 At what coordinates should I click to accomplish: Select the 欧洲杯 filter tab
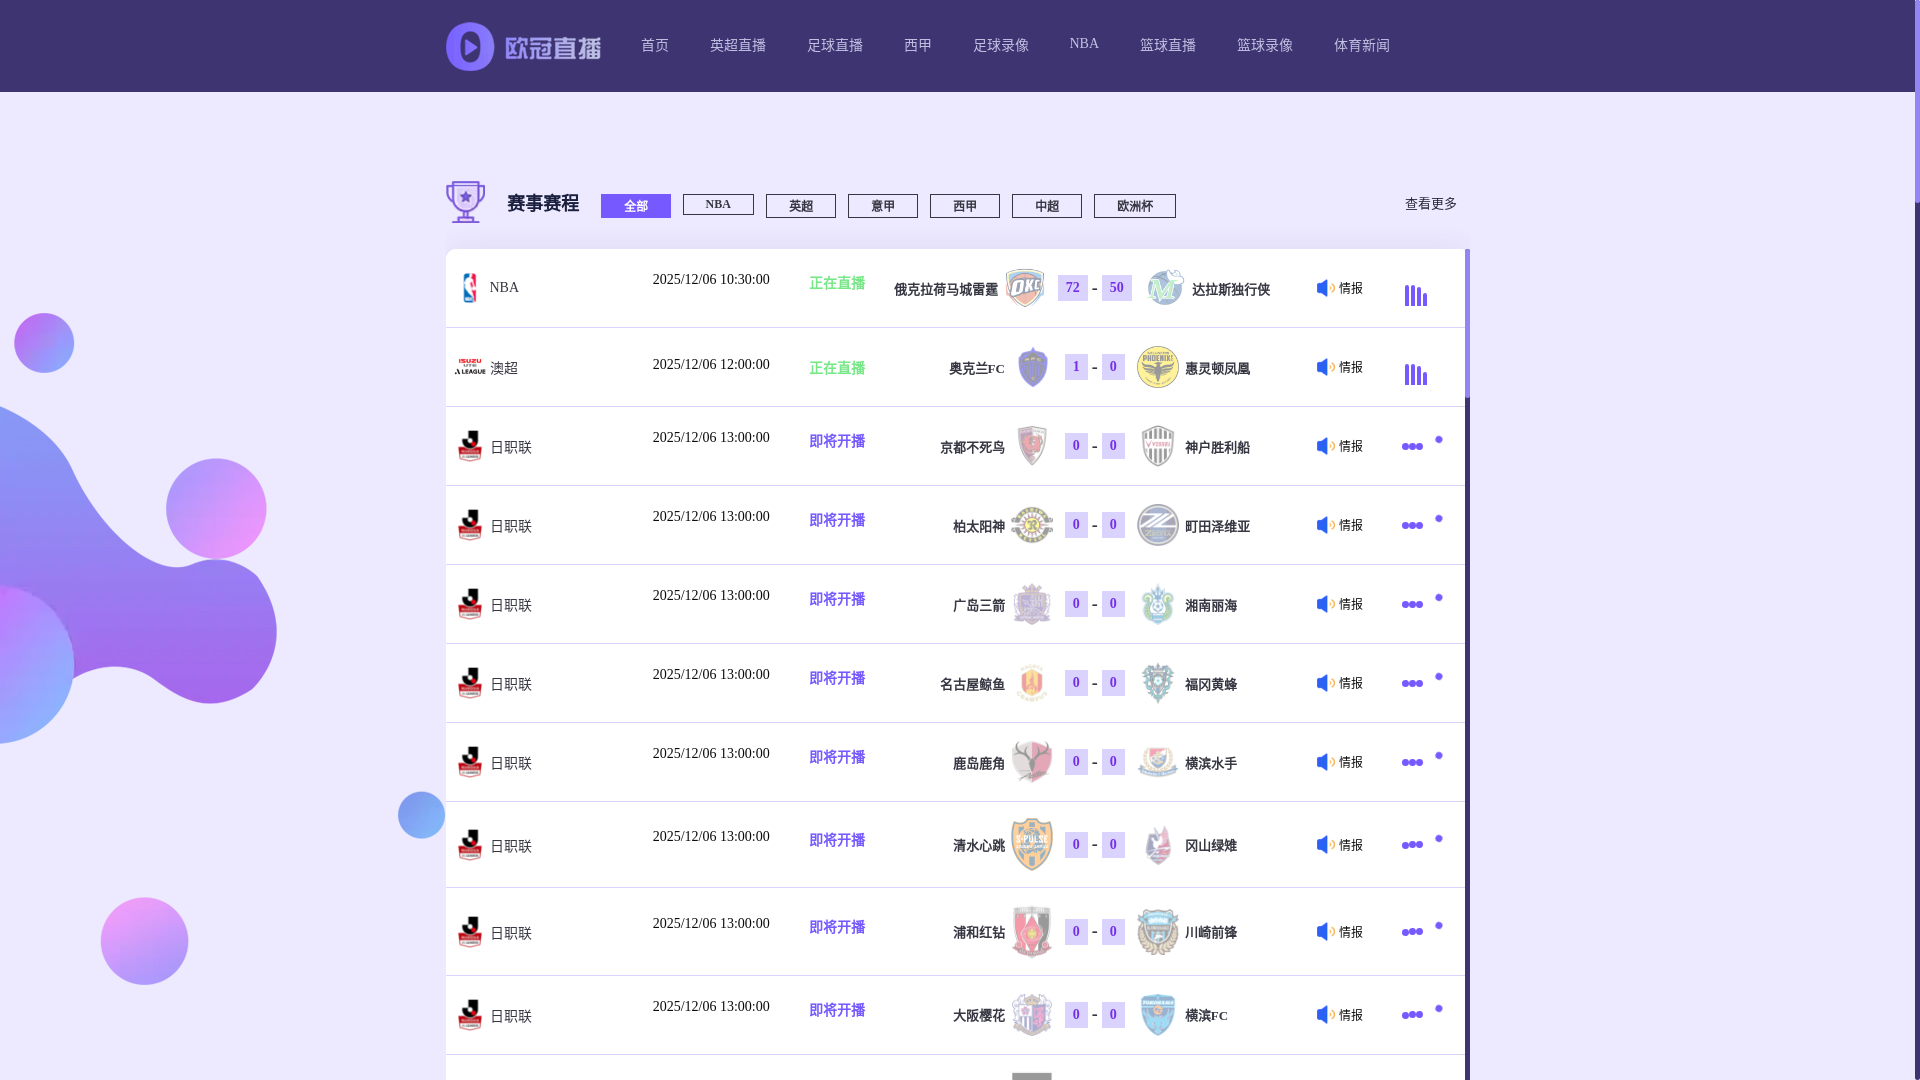1134,206
